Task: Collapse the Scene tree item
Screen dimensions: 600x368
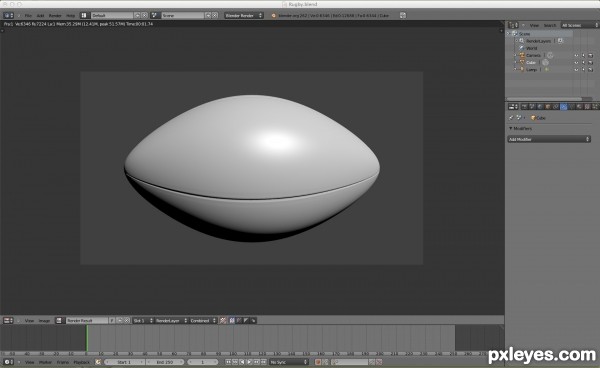Action: click(x=509, y=34)
